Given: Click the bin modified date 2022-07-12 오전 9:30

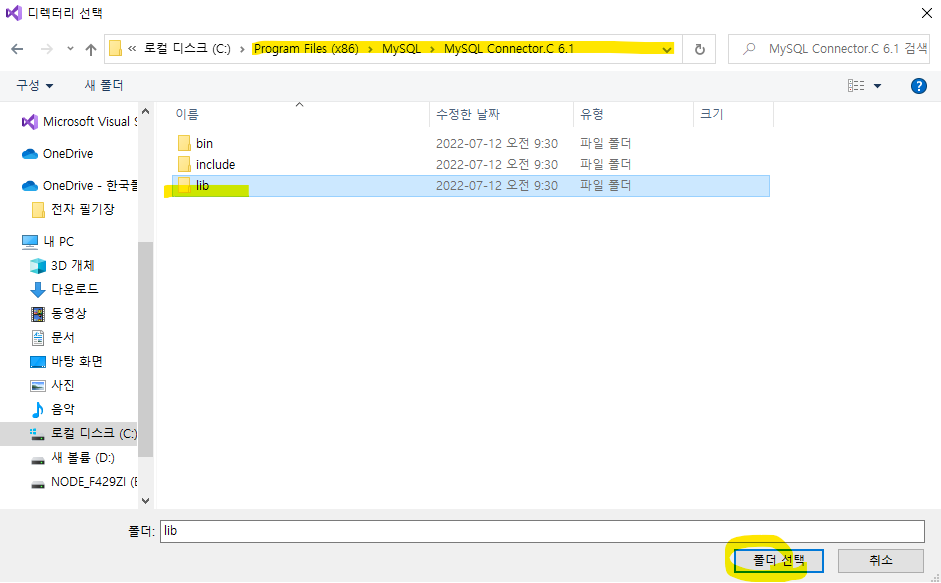Looking at the screenshot, I should (497, 143).
